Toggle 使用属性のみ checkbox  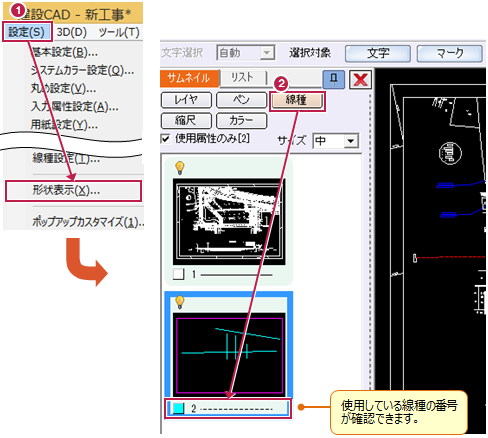coord(165,138)
